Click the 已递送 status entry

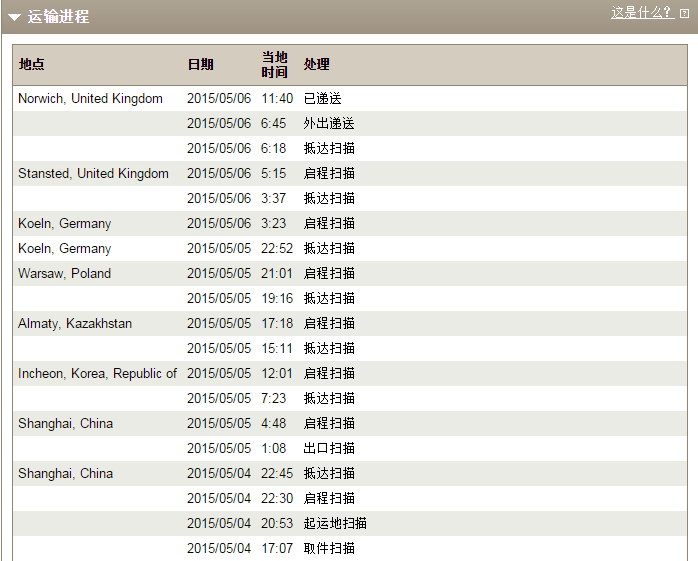click(322, 99)
